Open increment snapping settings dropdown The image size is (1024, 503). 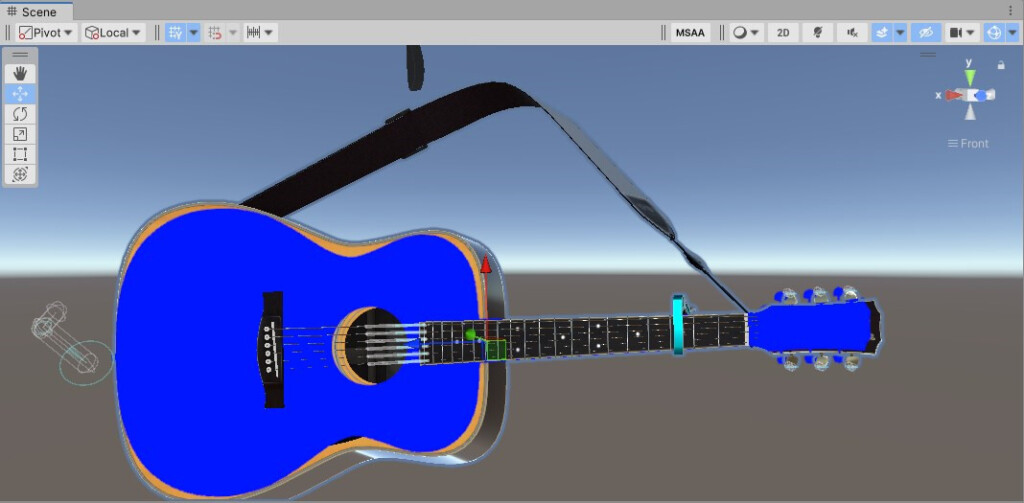pos(261,33)
